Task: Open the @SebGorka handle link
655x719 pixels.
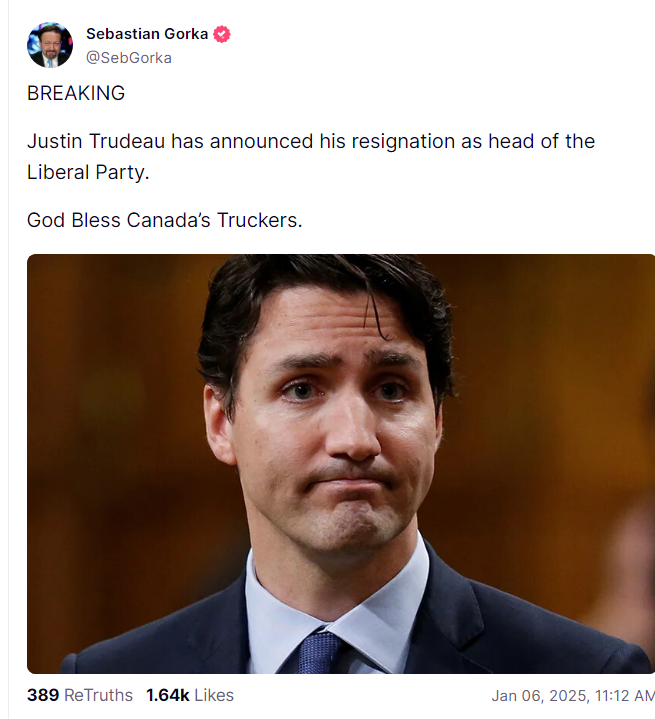Action: 129,58
